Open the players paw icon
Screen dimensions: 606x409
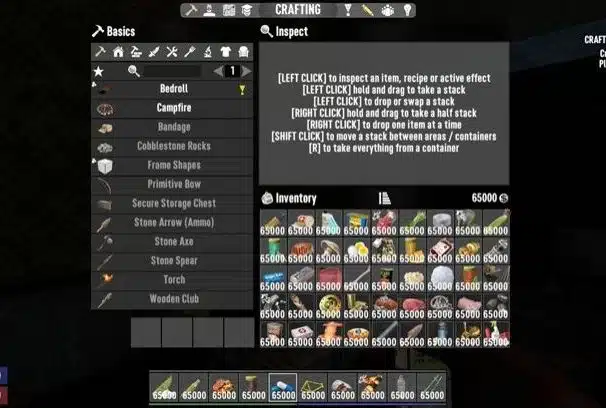(387, 10)
